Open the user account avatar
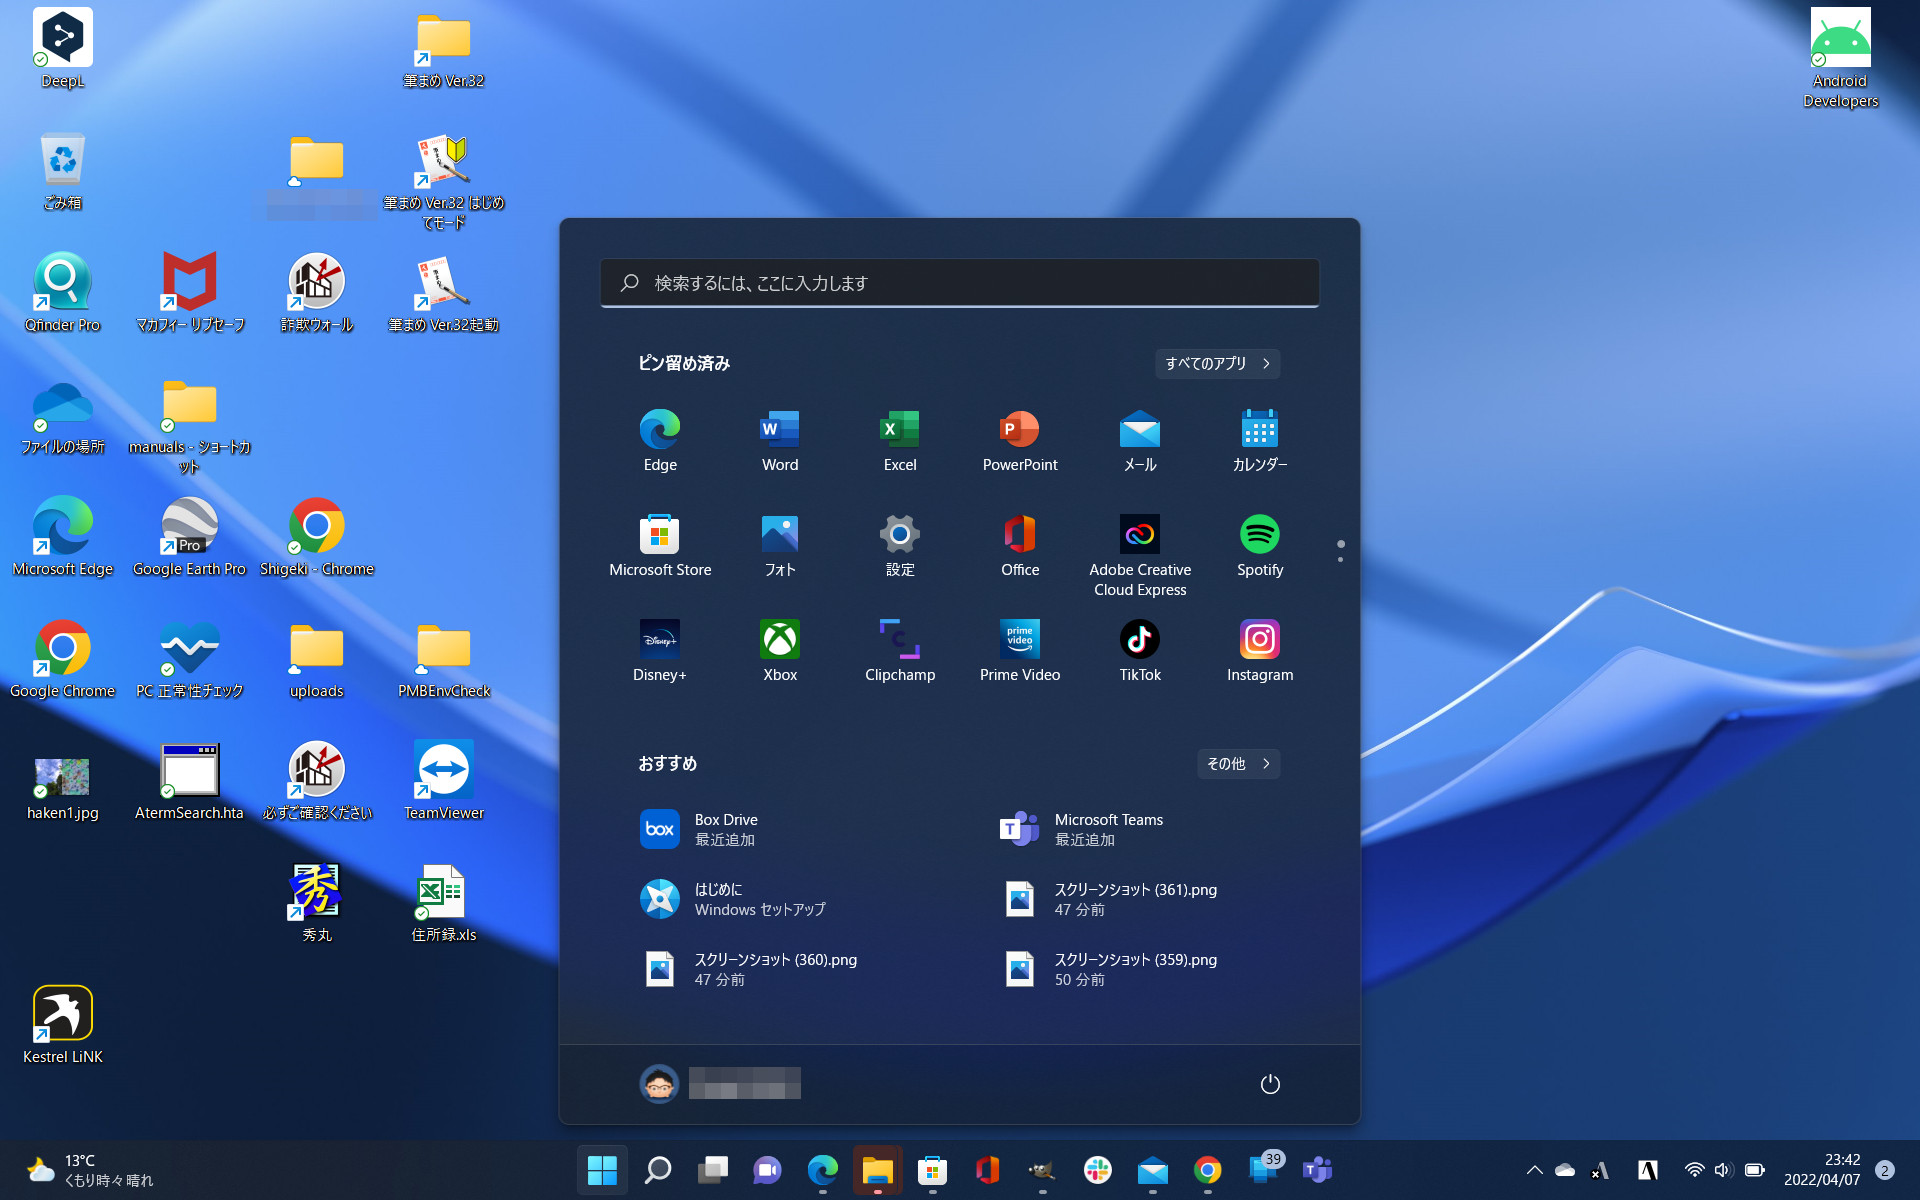 tap(659, 1084)
